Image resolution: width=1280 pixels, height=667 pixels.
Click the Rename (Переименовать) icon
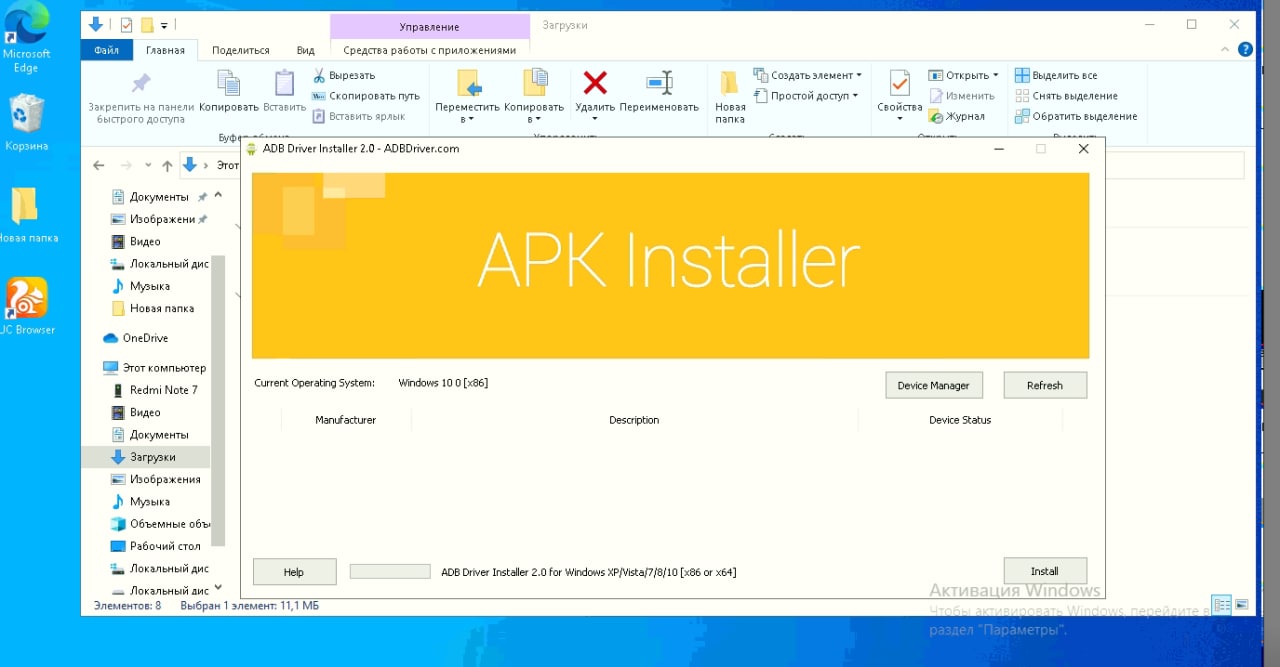659,83
